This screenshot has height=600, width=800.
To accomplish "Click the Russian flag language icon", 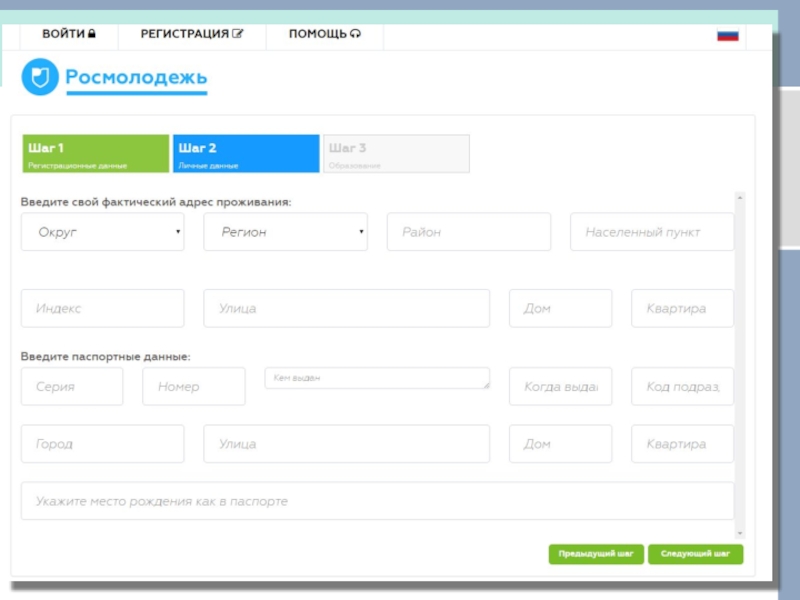I will pos(727,34).
